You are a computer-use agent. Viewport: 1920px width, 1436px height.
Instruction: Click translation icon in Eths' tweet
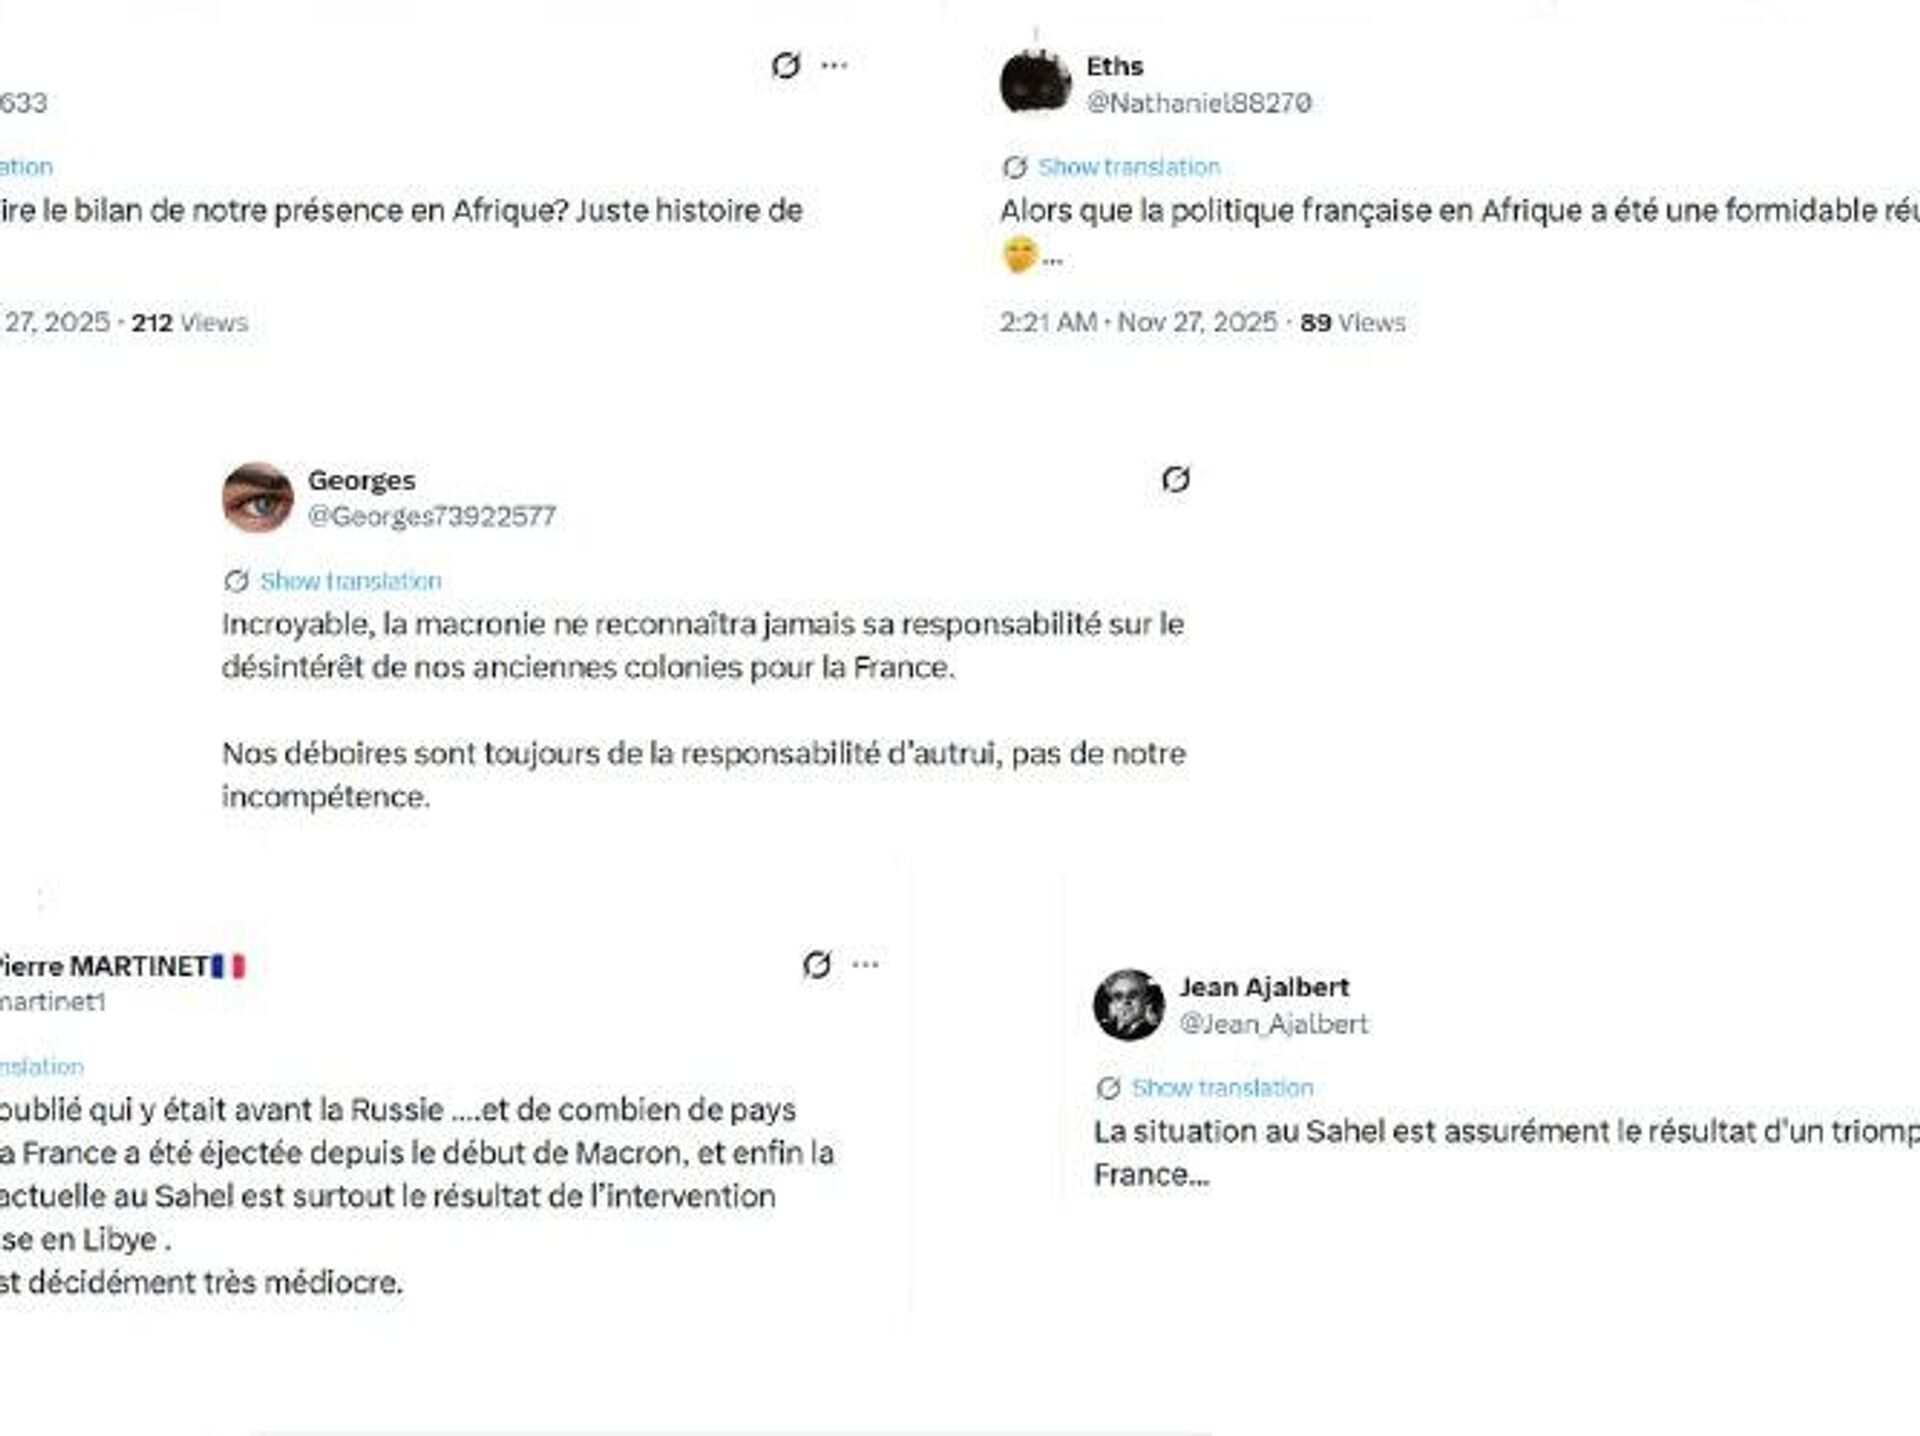[1014, 167]
